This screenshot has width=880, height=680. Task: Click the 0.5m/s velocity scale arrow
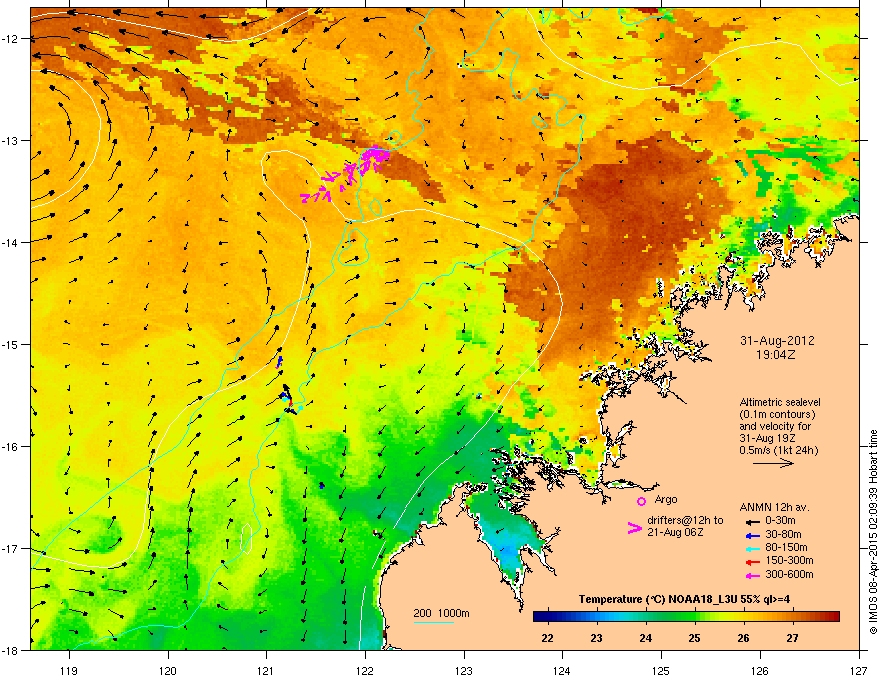point(773,463)
